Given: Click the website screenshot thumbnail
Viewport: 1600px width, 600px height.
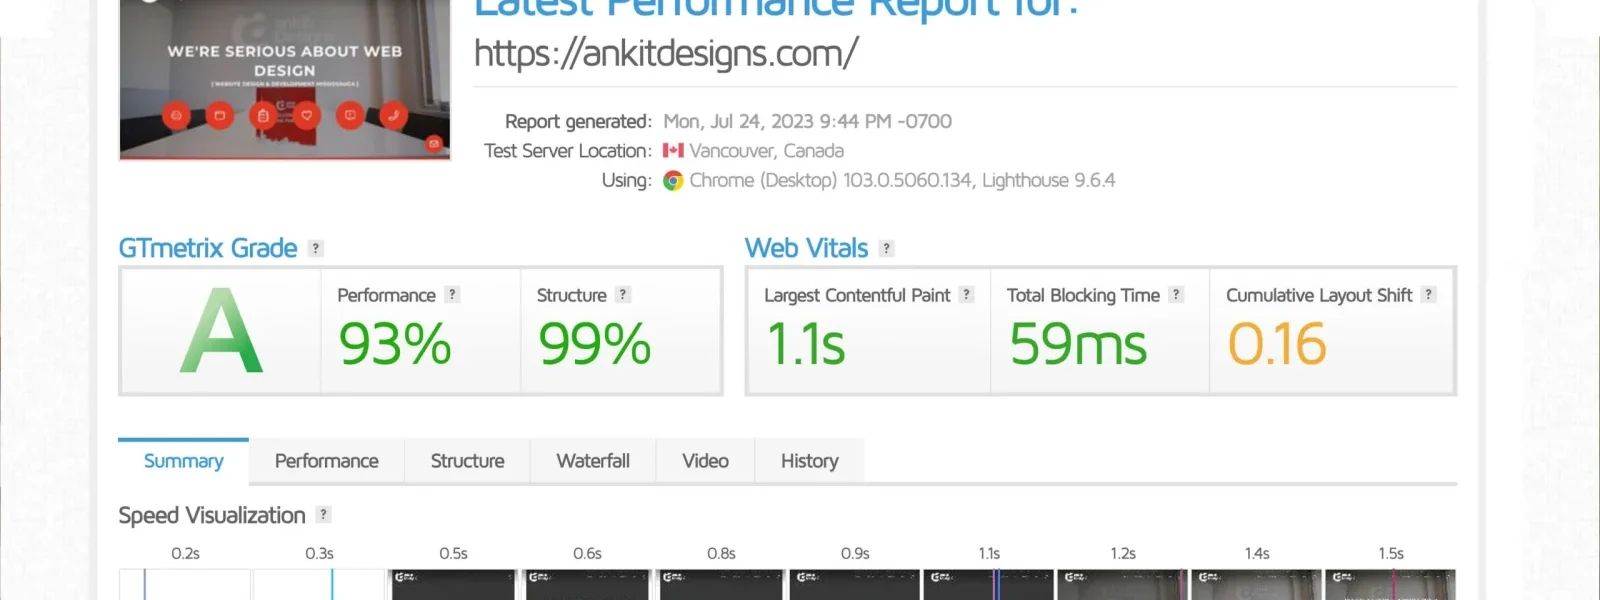Looking at the screenshot, I should [x=285, y=80].
